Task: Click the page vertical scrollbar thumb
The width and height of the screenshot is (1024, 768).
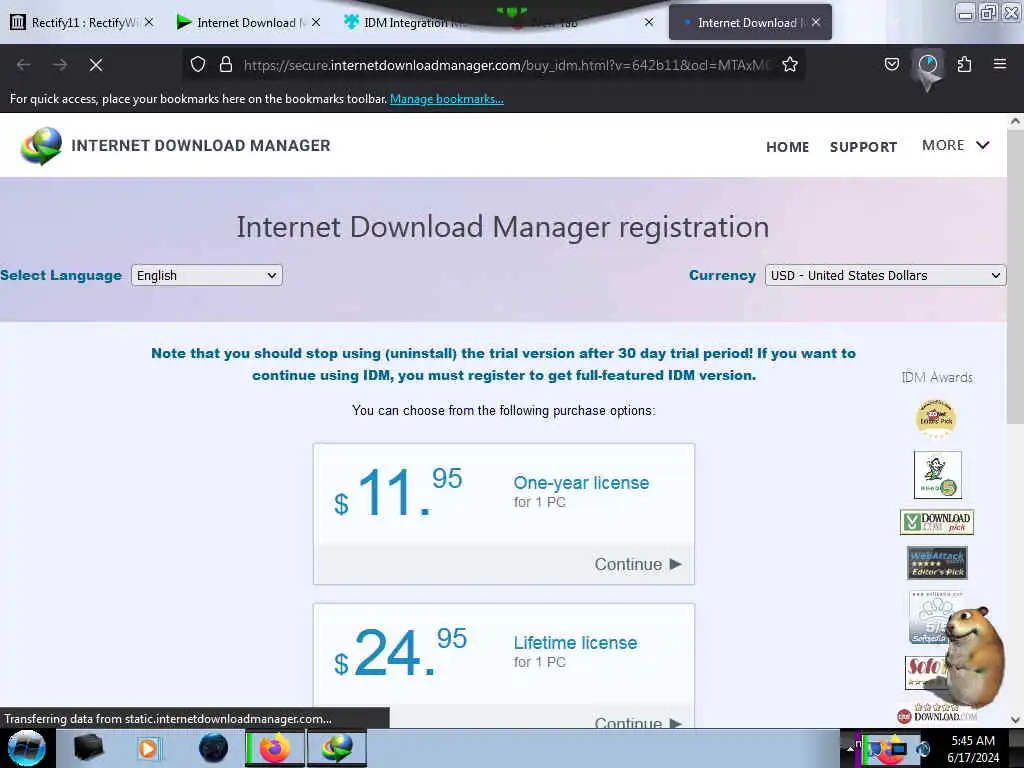Action: [x=1015, y=277]
